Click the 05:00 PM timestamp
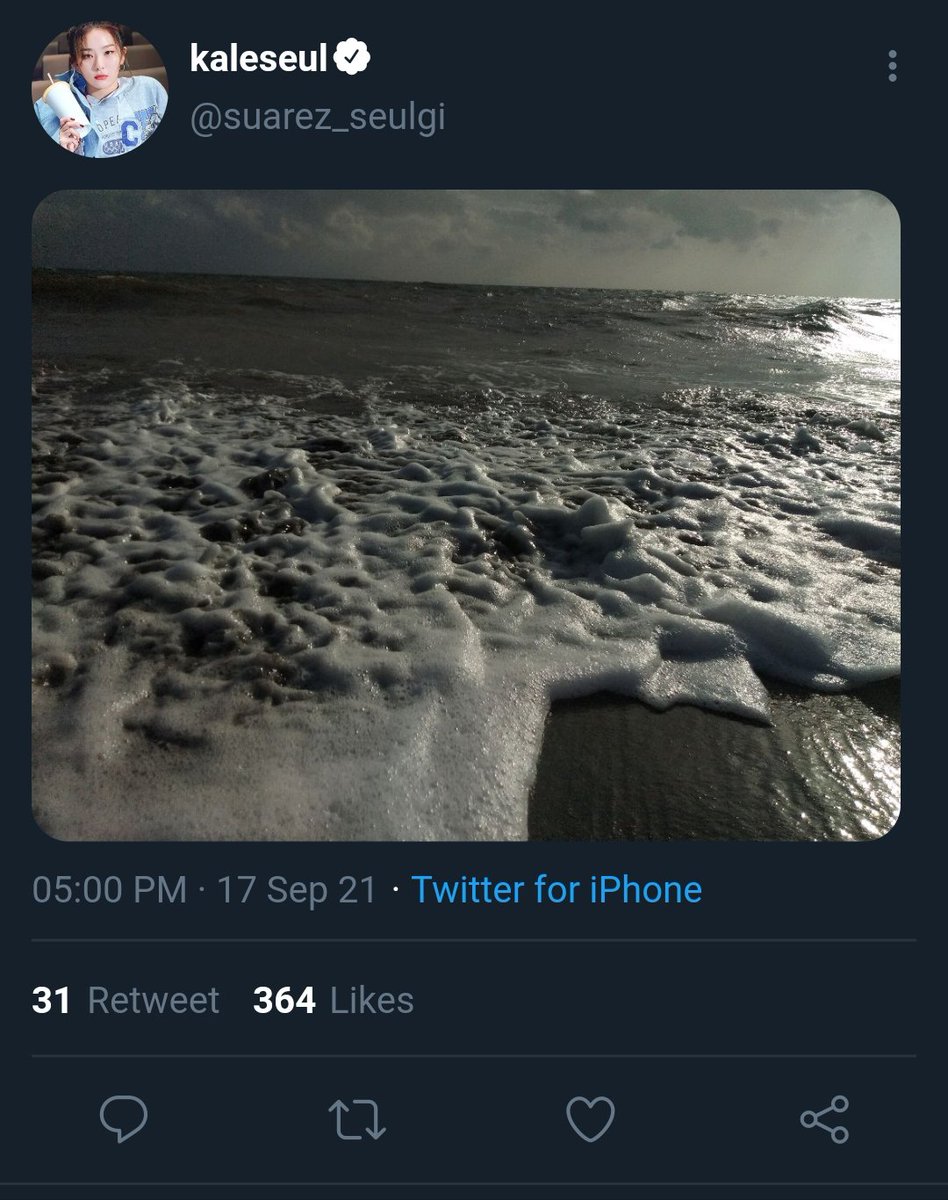Screen dimensions: 948x1200 pos(110,889)
